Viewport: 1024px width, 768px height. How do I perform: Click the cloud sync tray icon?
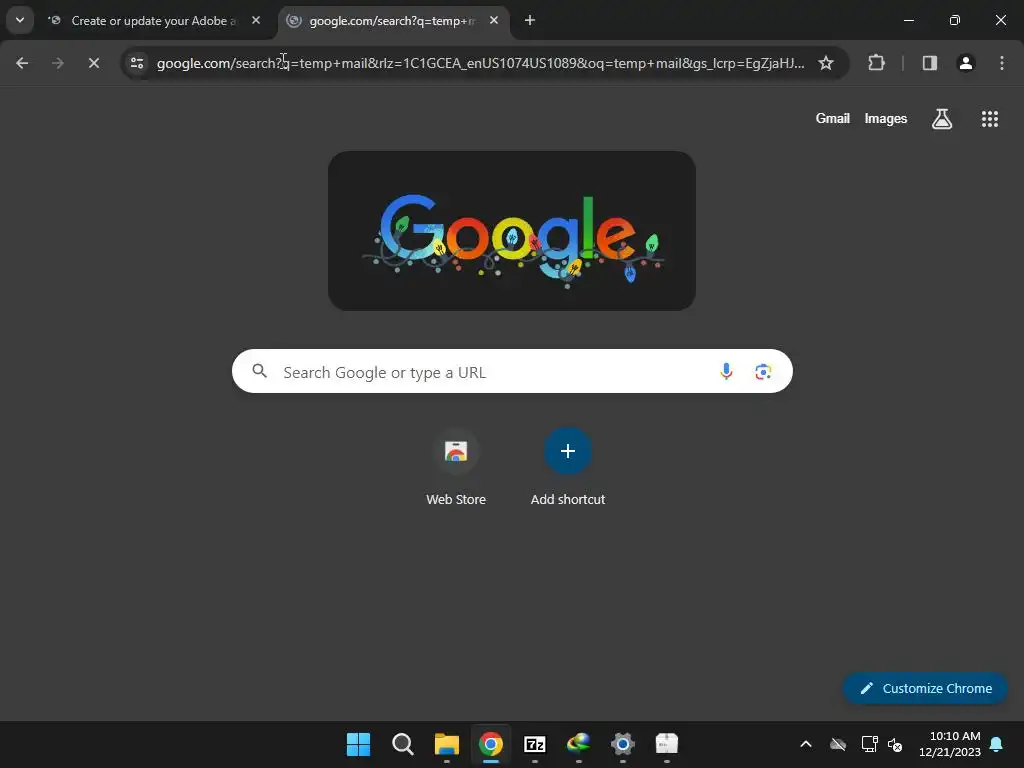click(x=838, y=744)
